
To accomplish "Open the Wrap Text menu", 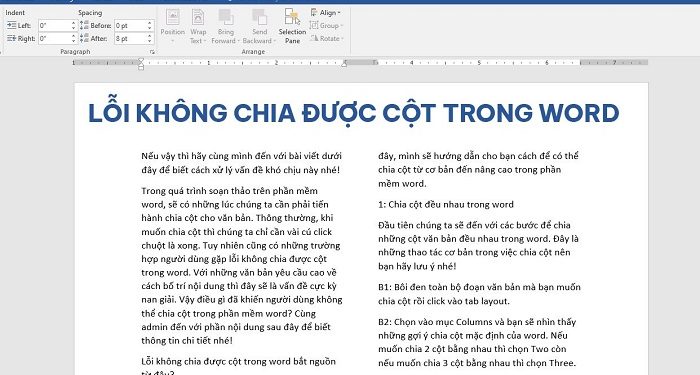I will pyautogui.click(x=198, y=25).
